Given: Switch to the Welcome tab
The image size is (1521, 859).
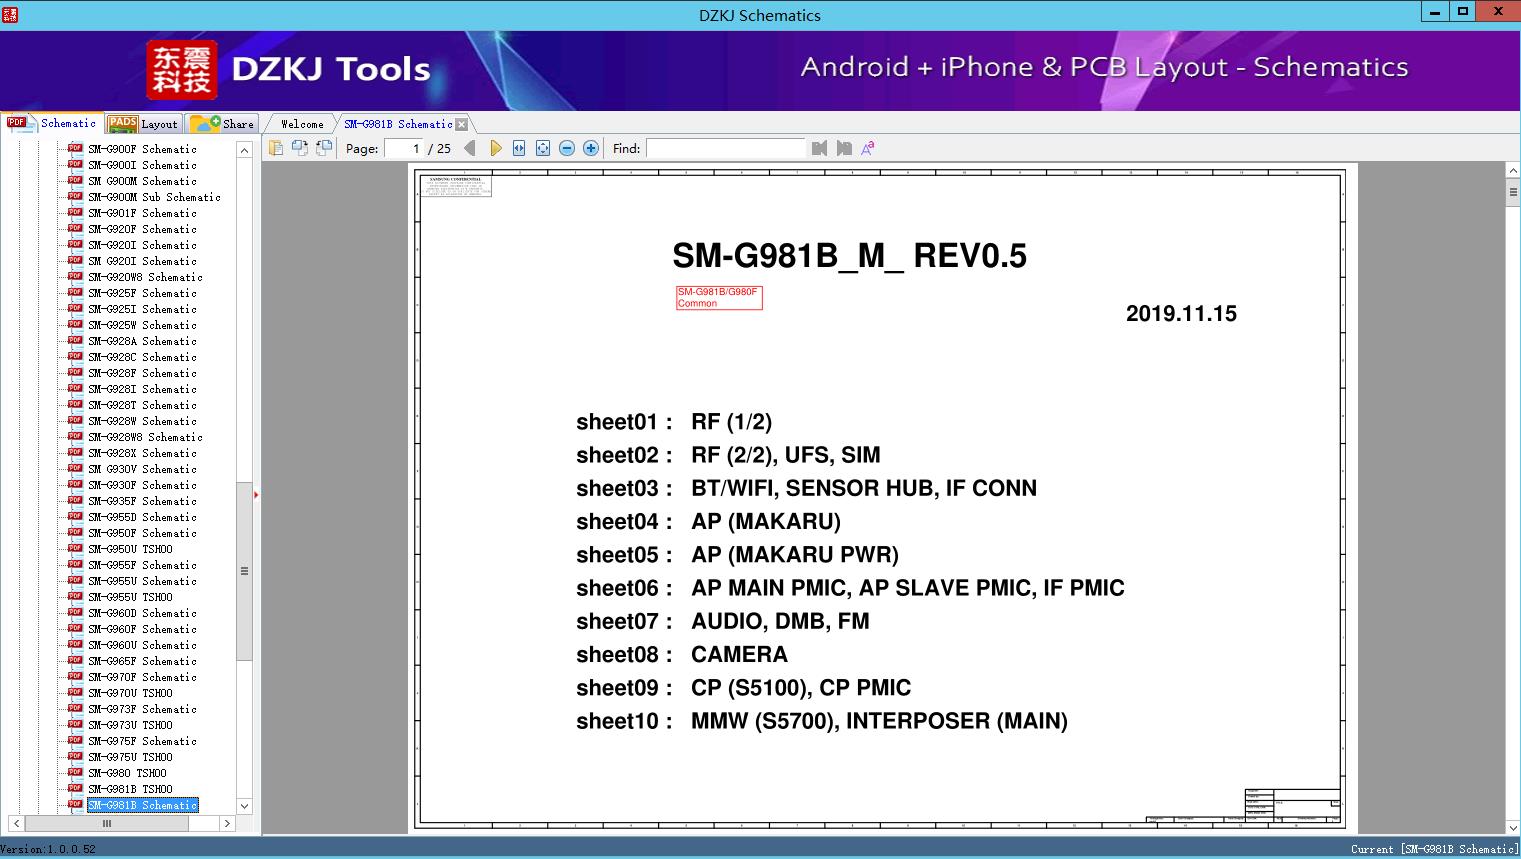Looking at the screenshot, I should click(302, 124).
